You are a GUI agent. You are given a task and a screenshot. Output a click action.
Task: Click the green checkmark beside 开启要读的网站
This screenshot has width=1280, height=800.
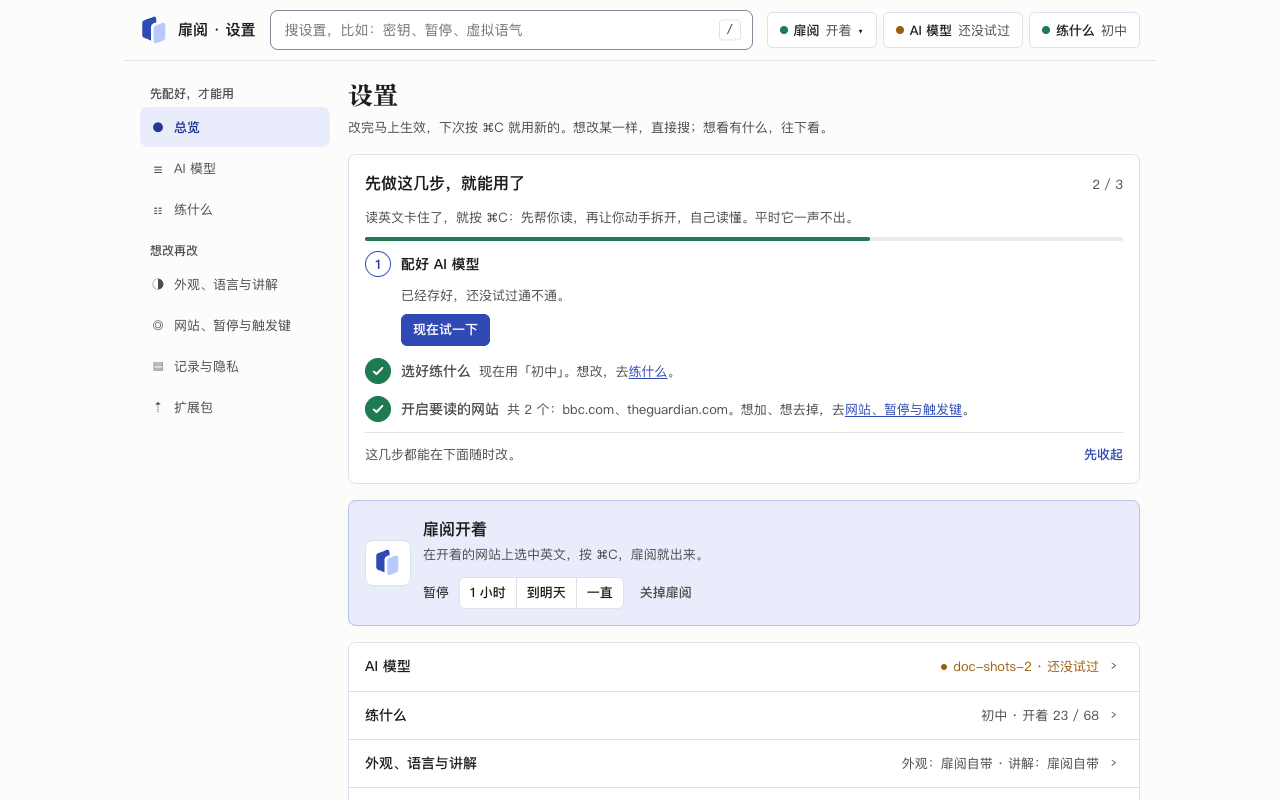point(378,409)
